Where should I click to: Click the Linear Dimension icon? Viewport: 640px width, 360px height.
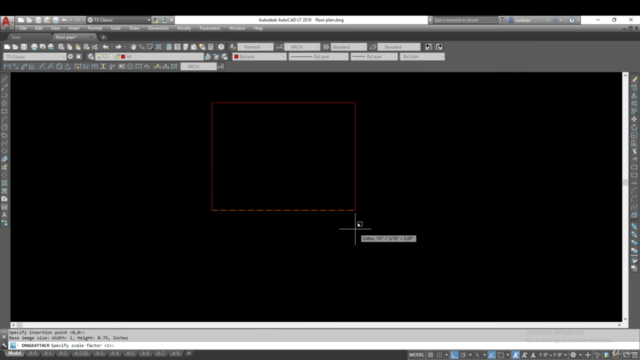tap(7, 67)
